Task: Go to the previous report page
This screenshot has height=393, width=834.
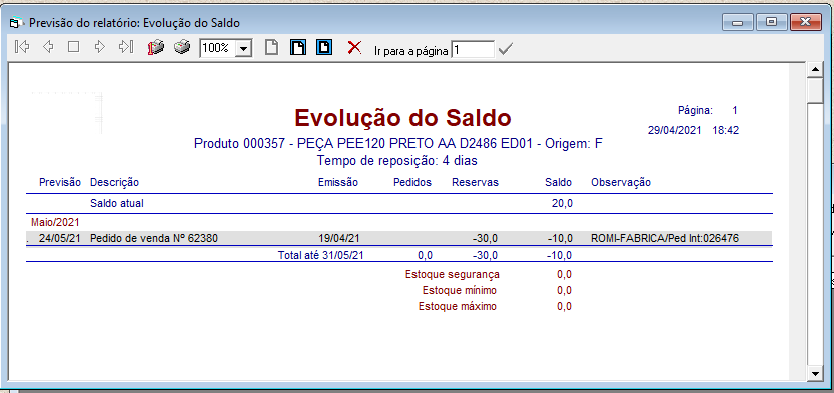Action: point(48,47)
